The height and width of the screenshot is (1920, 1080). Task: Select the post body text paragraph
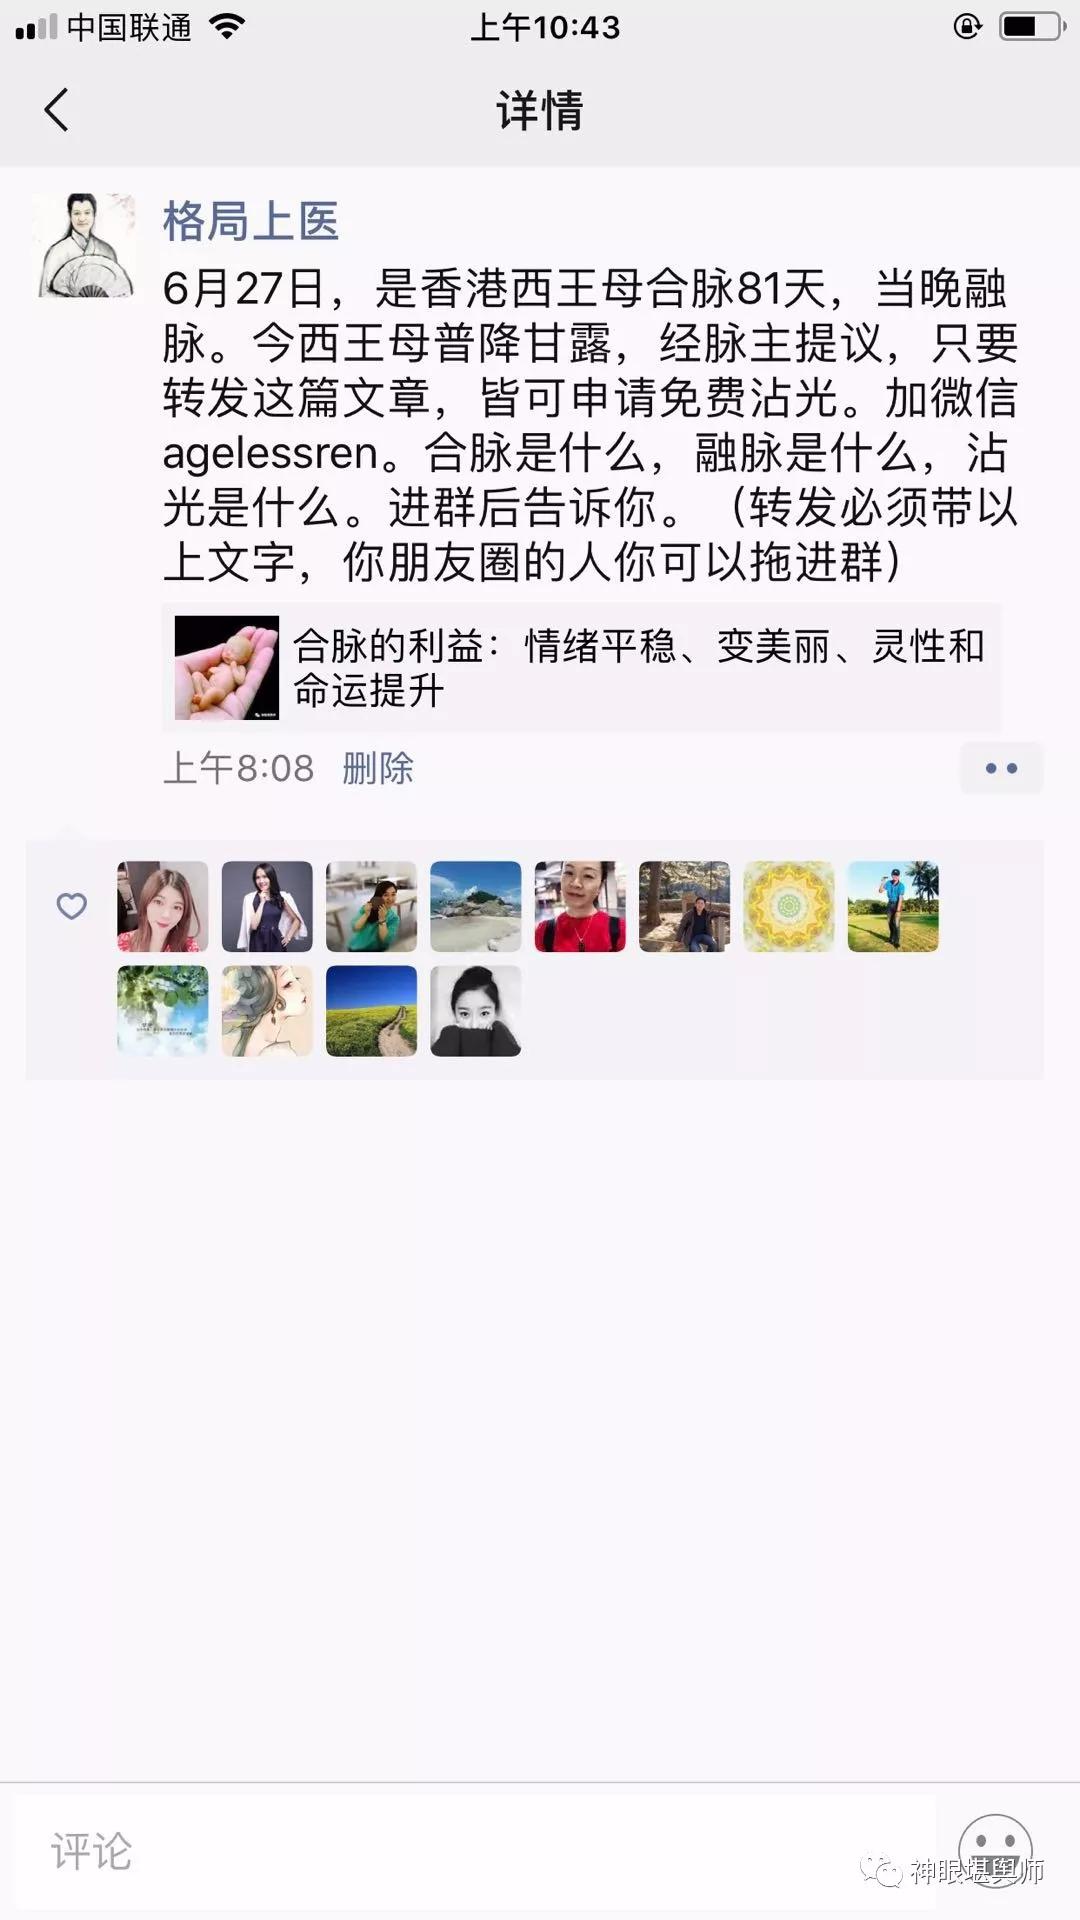[x=590, y=425]
